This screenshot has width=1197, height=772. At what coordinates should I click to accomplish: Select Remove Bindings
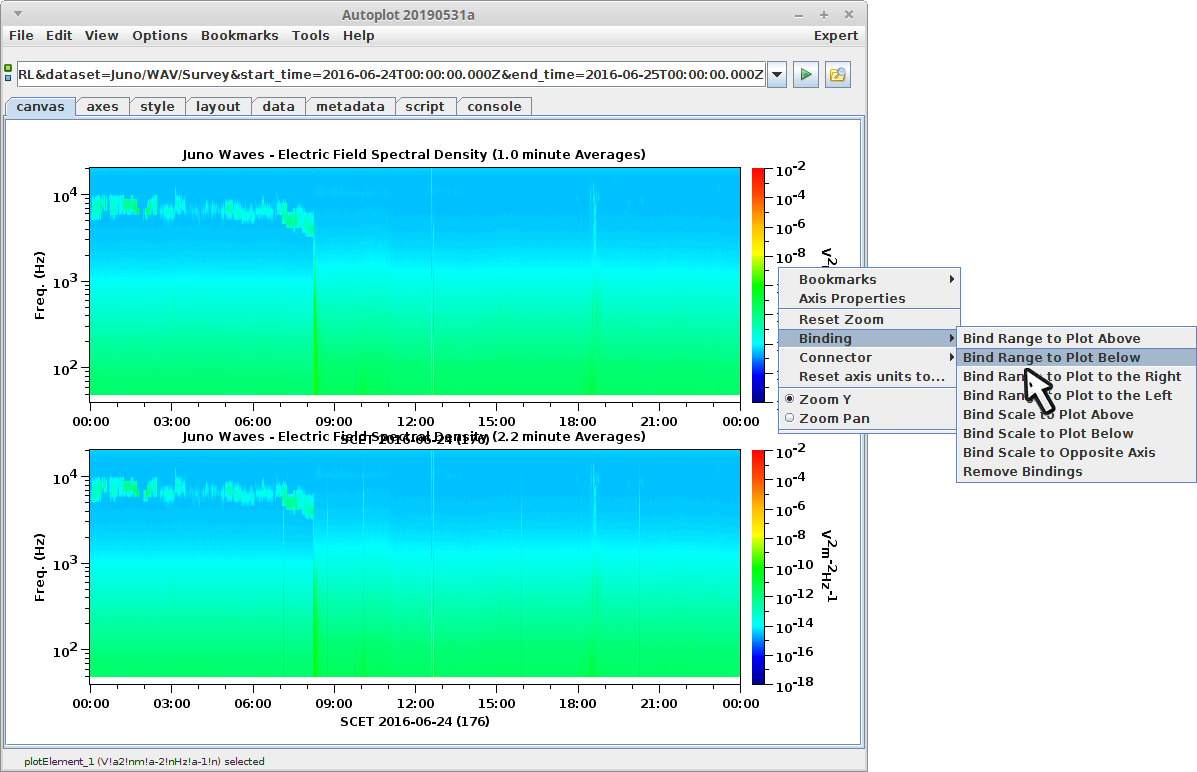(x=1076, y=472)
